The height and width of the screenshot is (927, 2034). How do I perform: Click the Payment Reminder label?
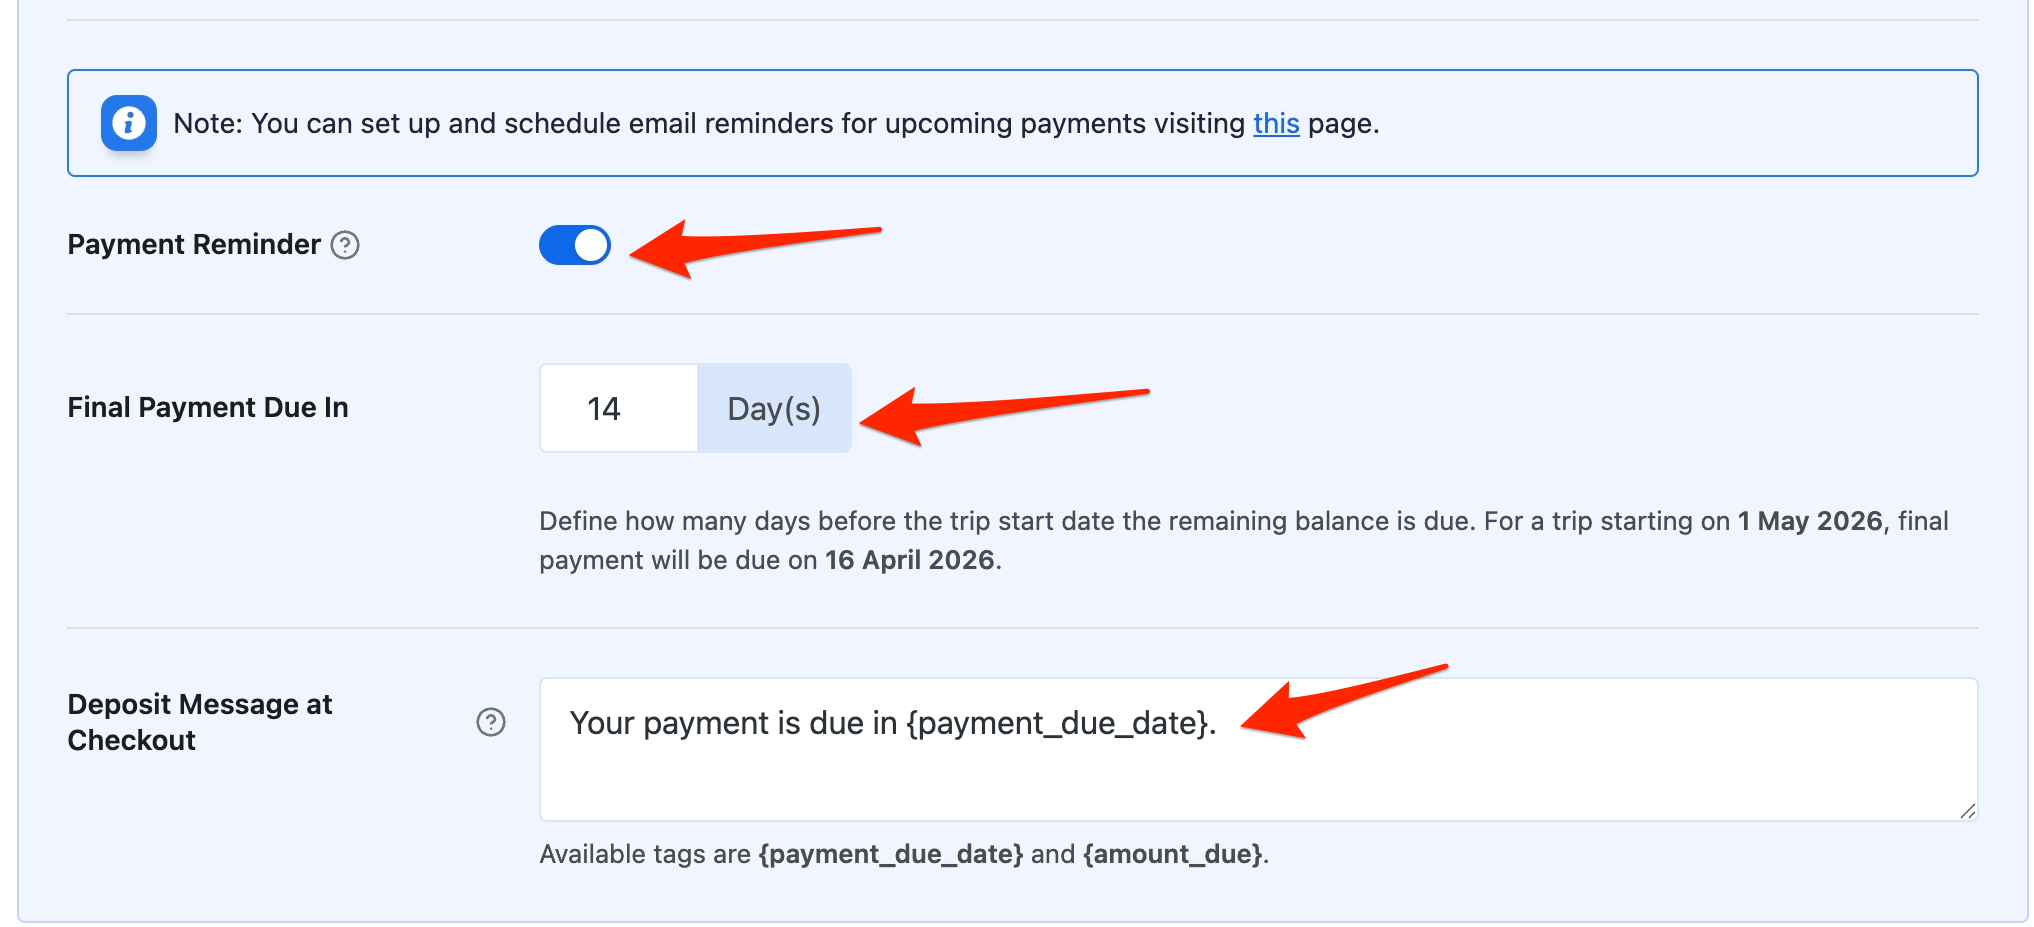(194, 245)
